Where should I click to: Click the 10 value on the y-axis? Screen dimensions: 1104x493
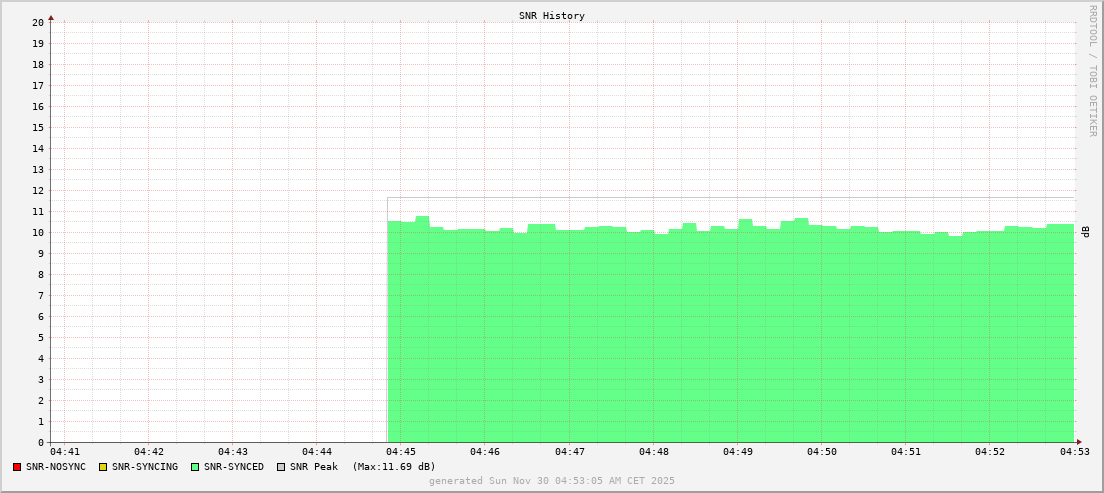point(38,232)
